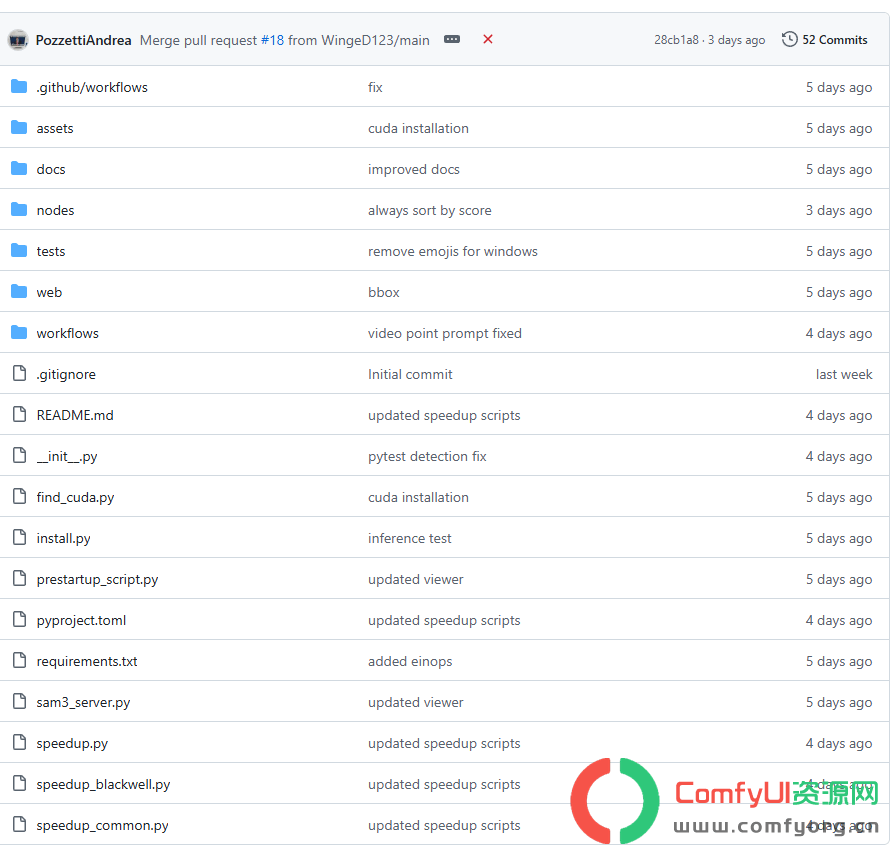
Task: Click file icon for __init__.py
Action: coord(19,455)
